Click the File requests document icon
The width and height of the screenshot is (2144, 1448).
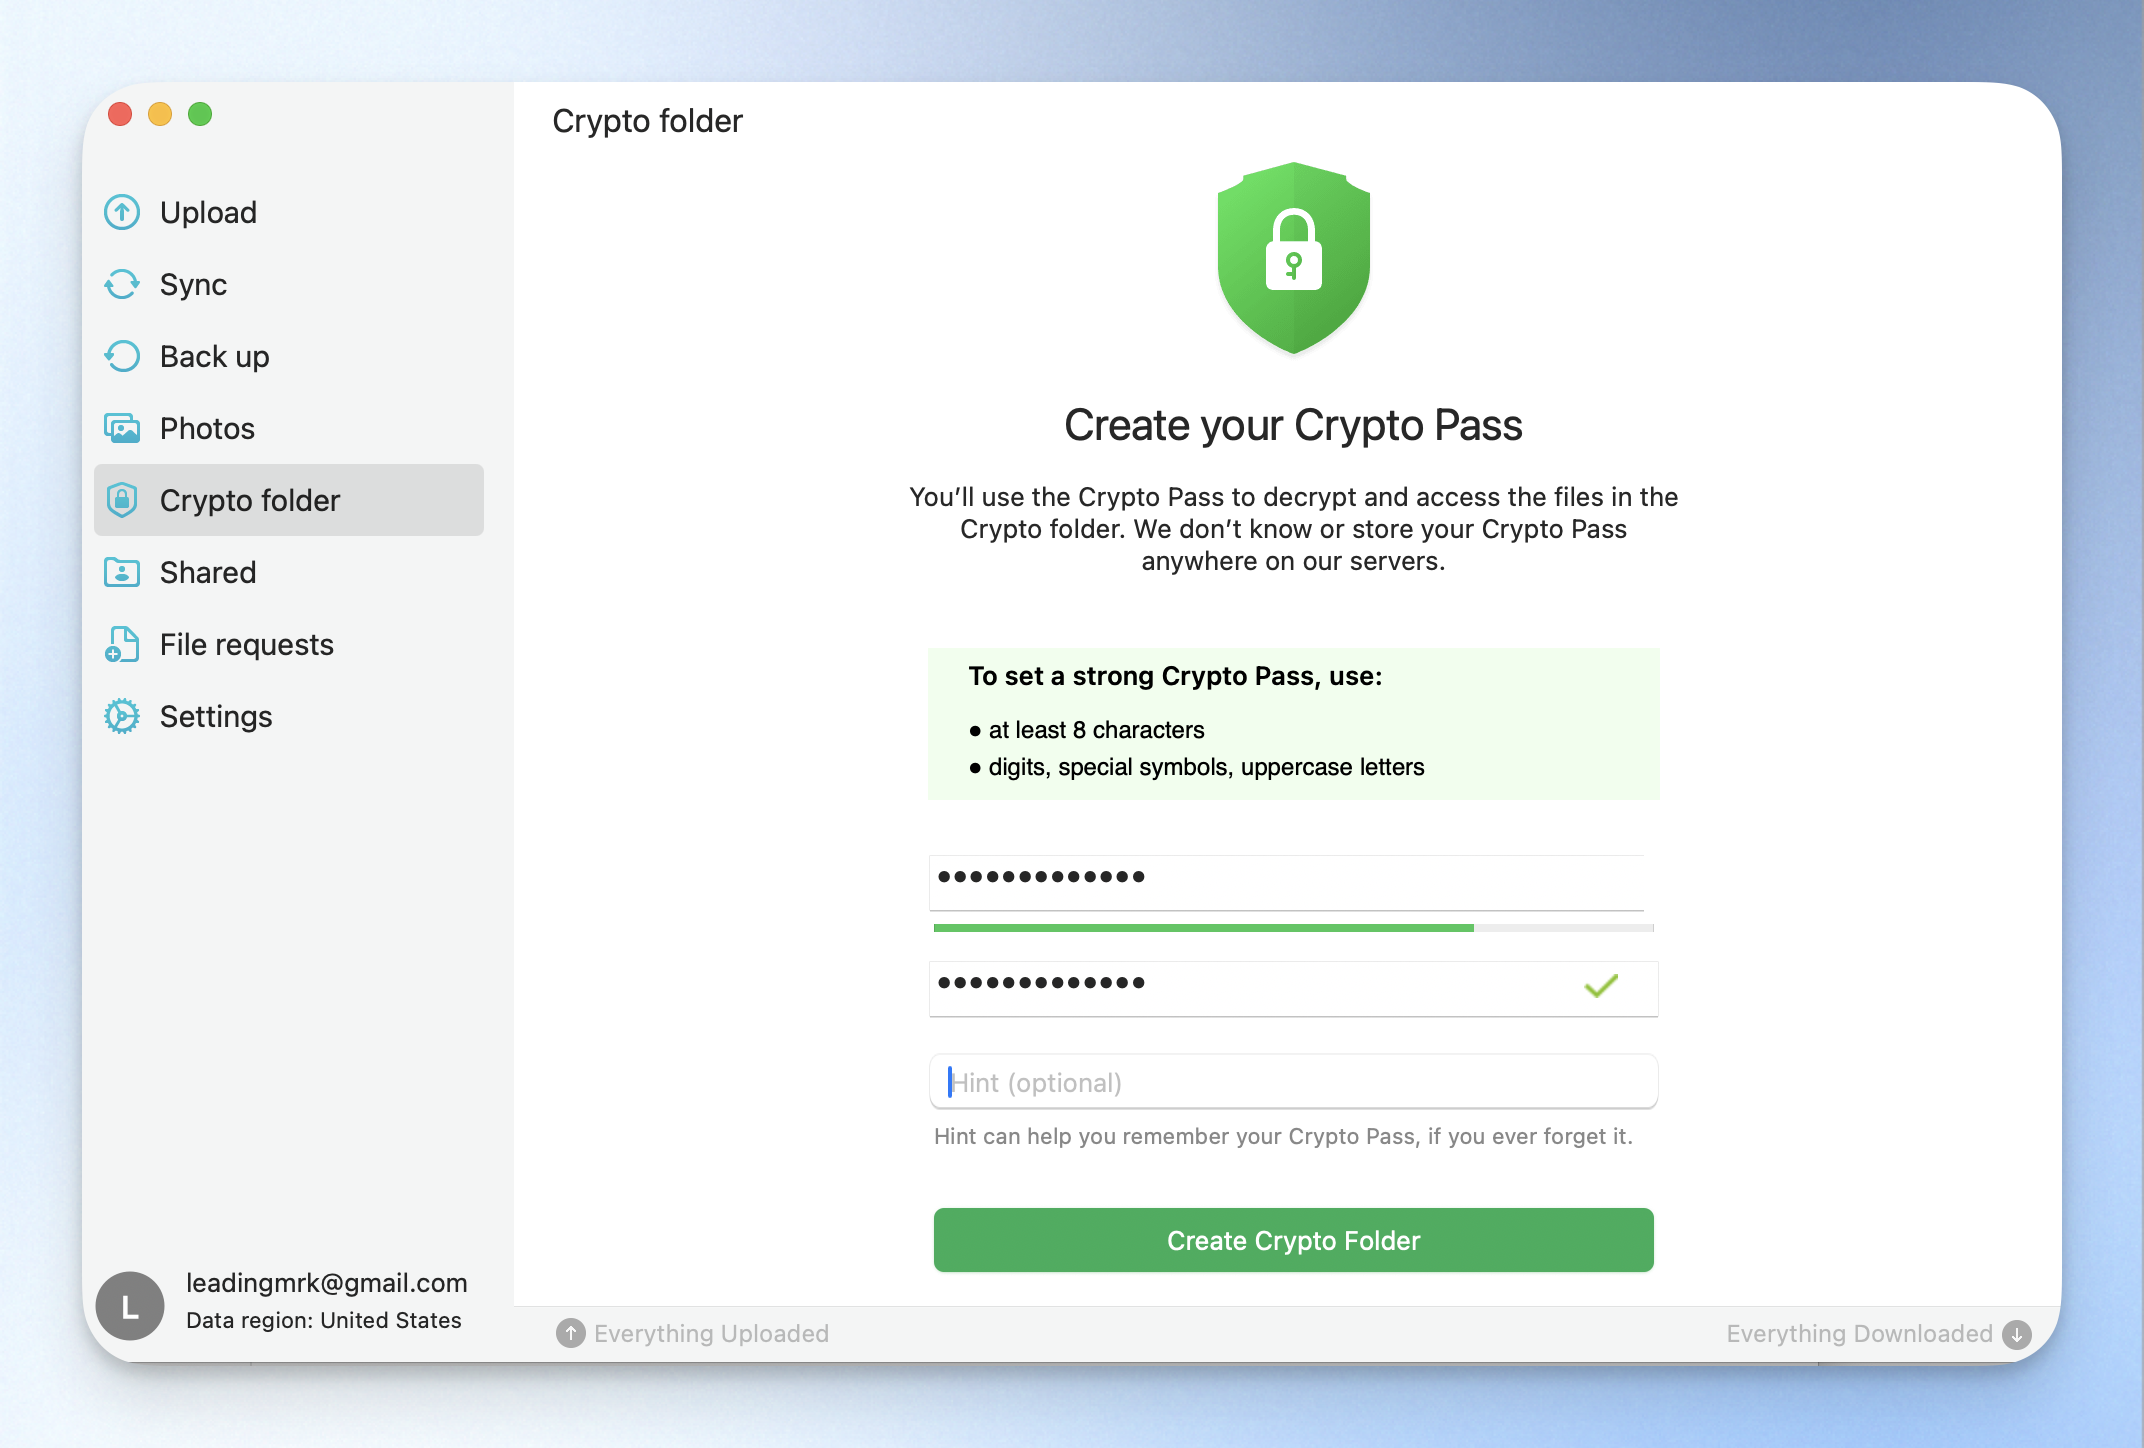pyautogui.click(x=122, y=644)
